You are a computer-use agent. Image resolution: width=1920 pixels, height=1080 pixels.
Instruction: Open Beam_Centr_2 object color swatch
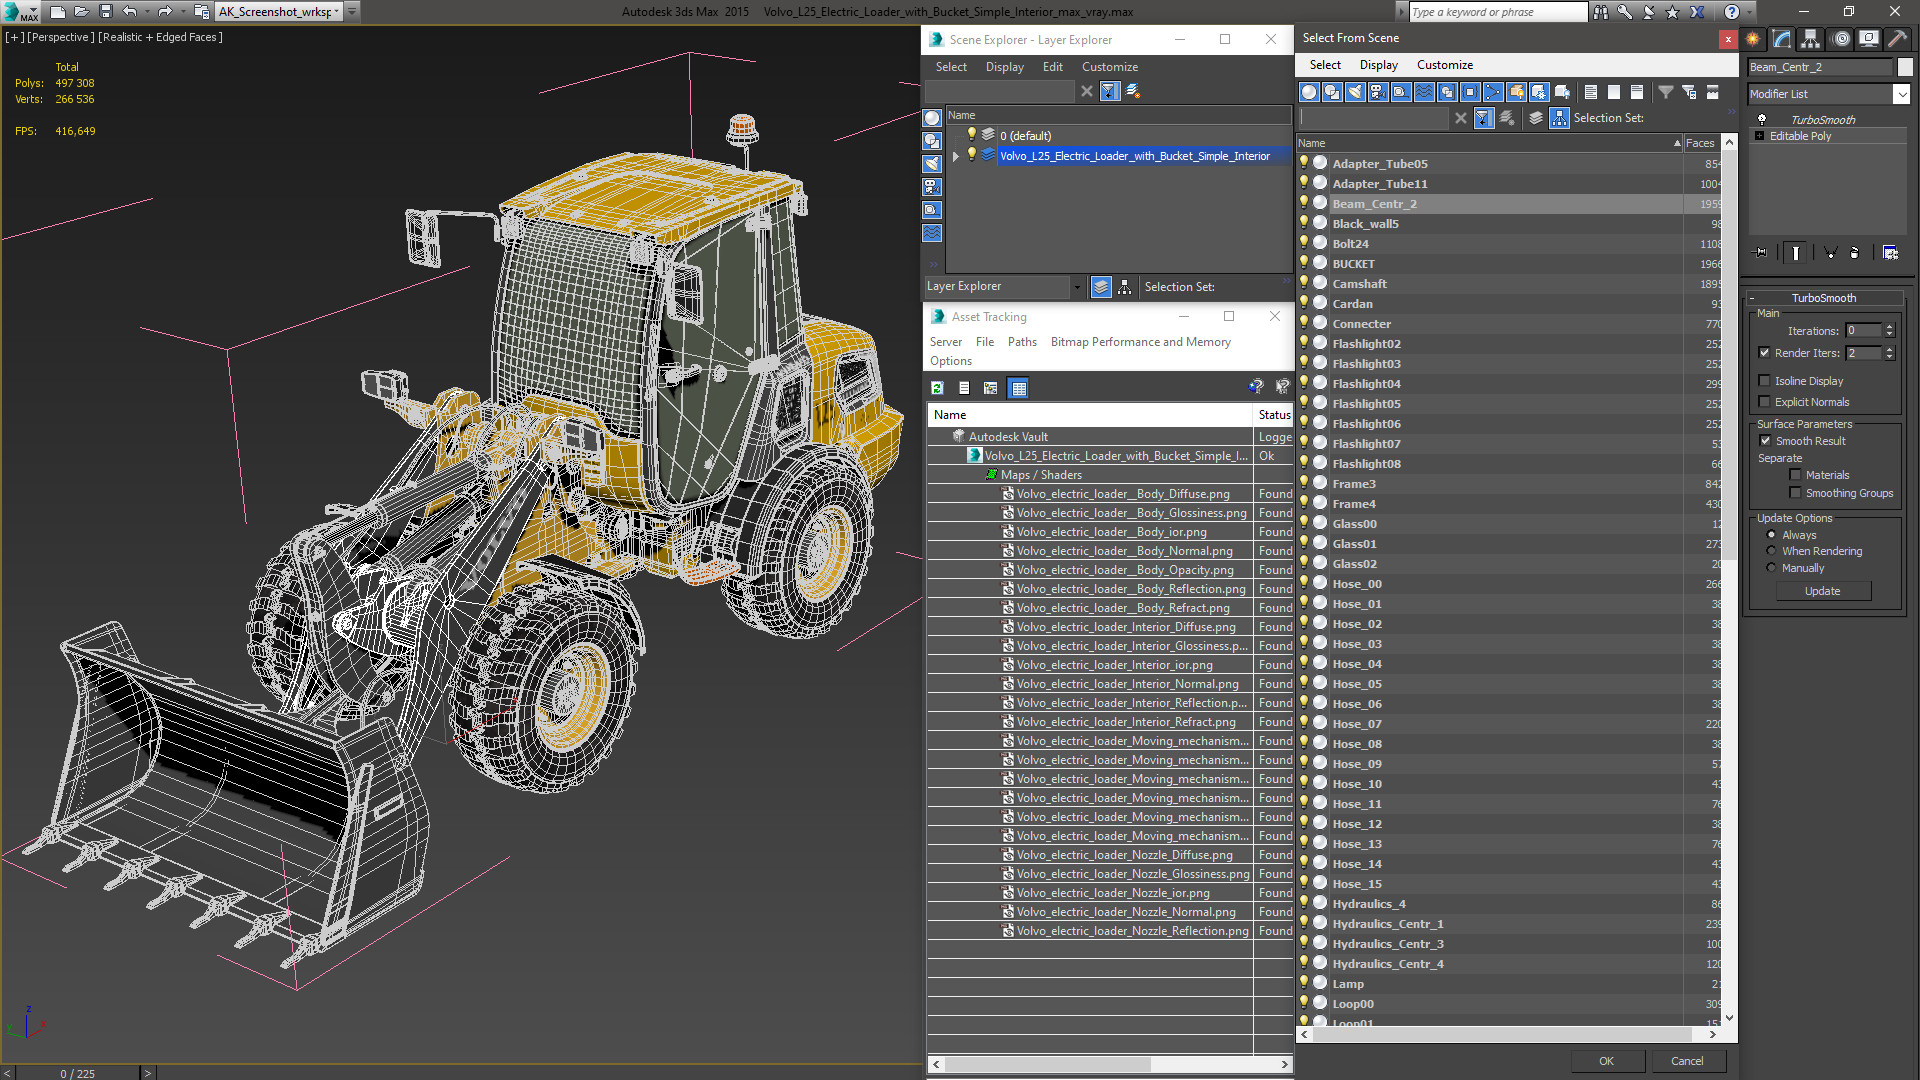click(x=1904, y=67)
